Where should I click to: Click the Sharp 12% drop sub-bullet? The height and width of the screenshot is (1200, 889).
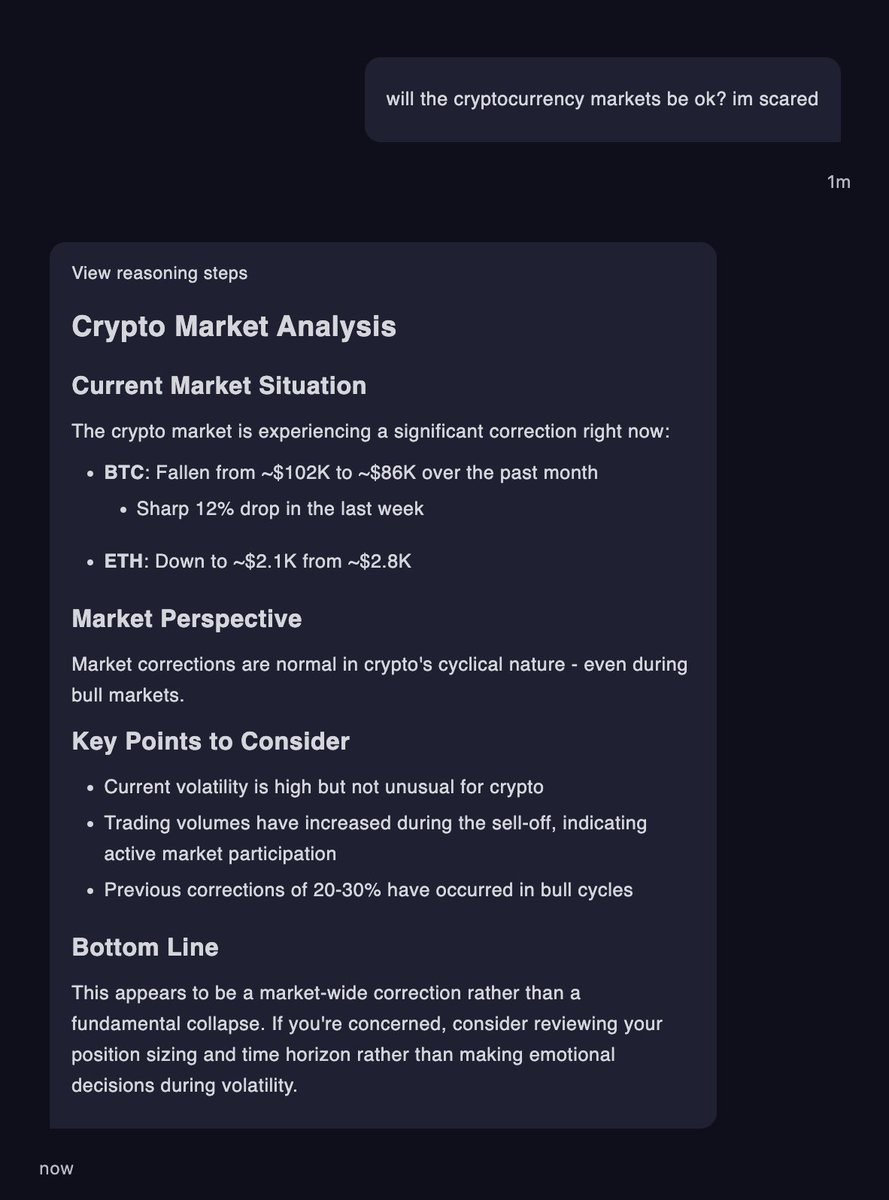[280, 508]
